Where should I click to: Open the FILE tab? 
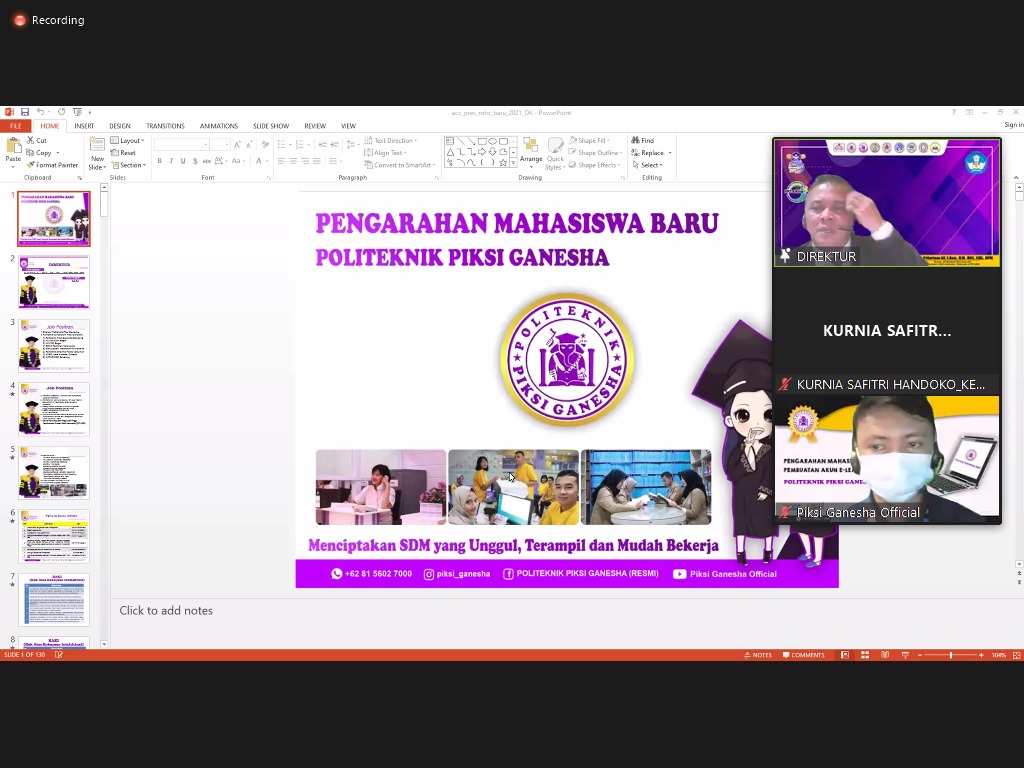tap(16, 126)
